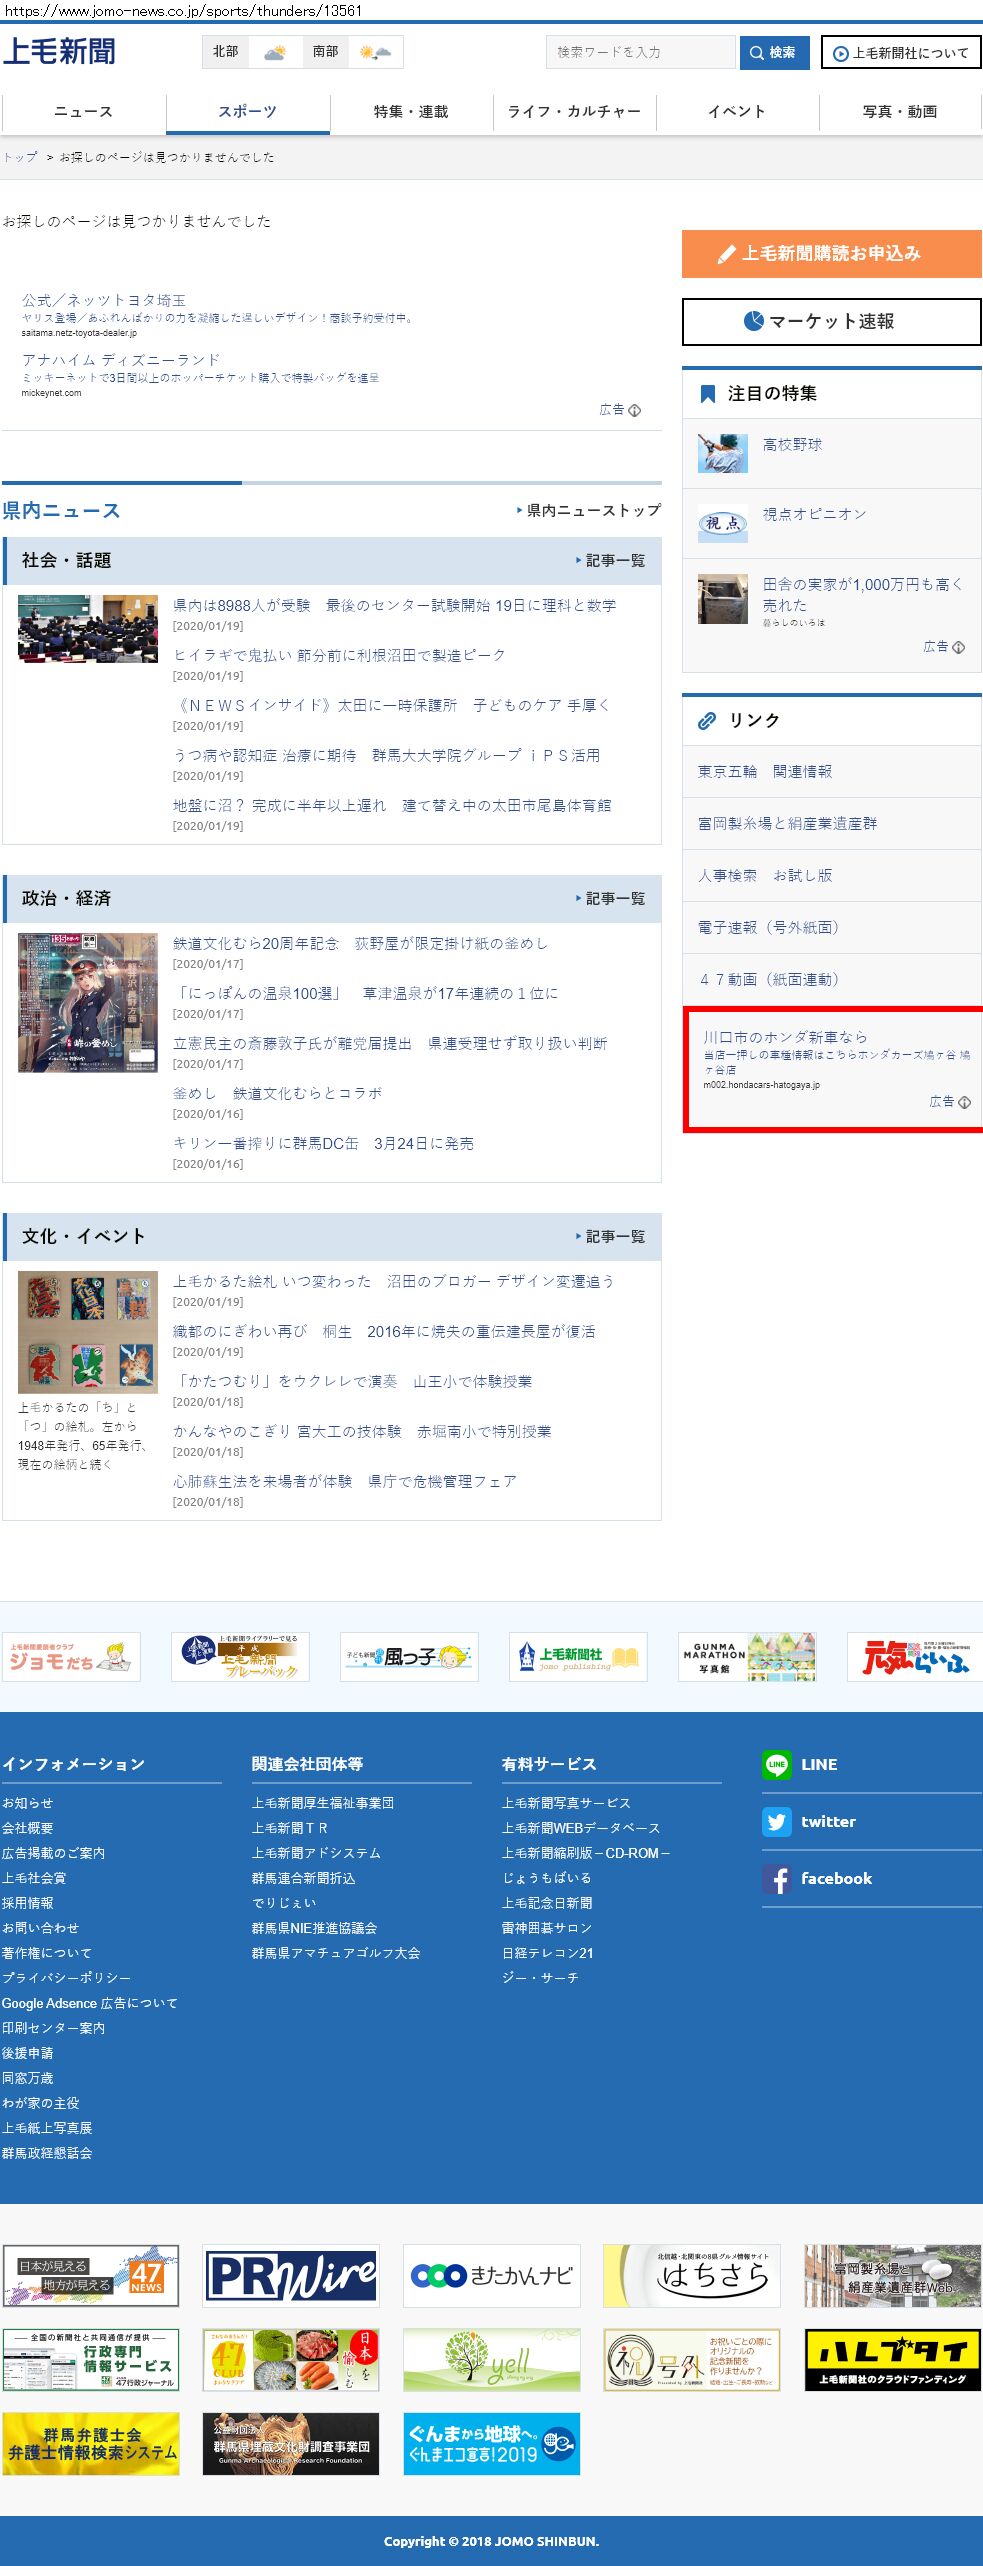Click the facebook icon in footer

tap(776, 1879)
